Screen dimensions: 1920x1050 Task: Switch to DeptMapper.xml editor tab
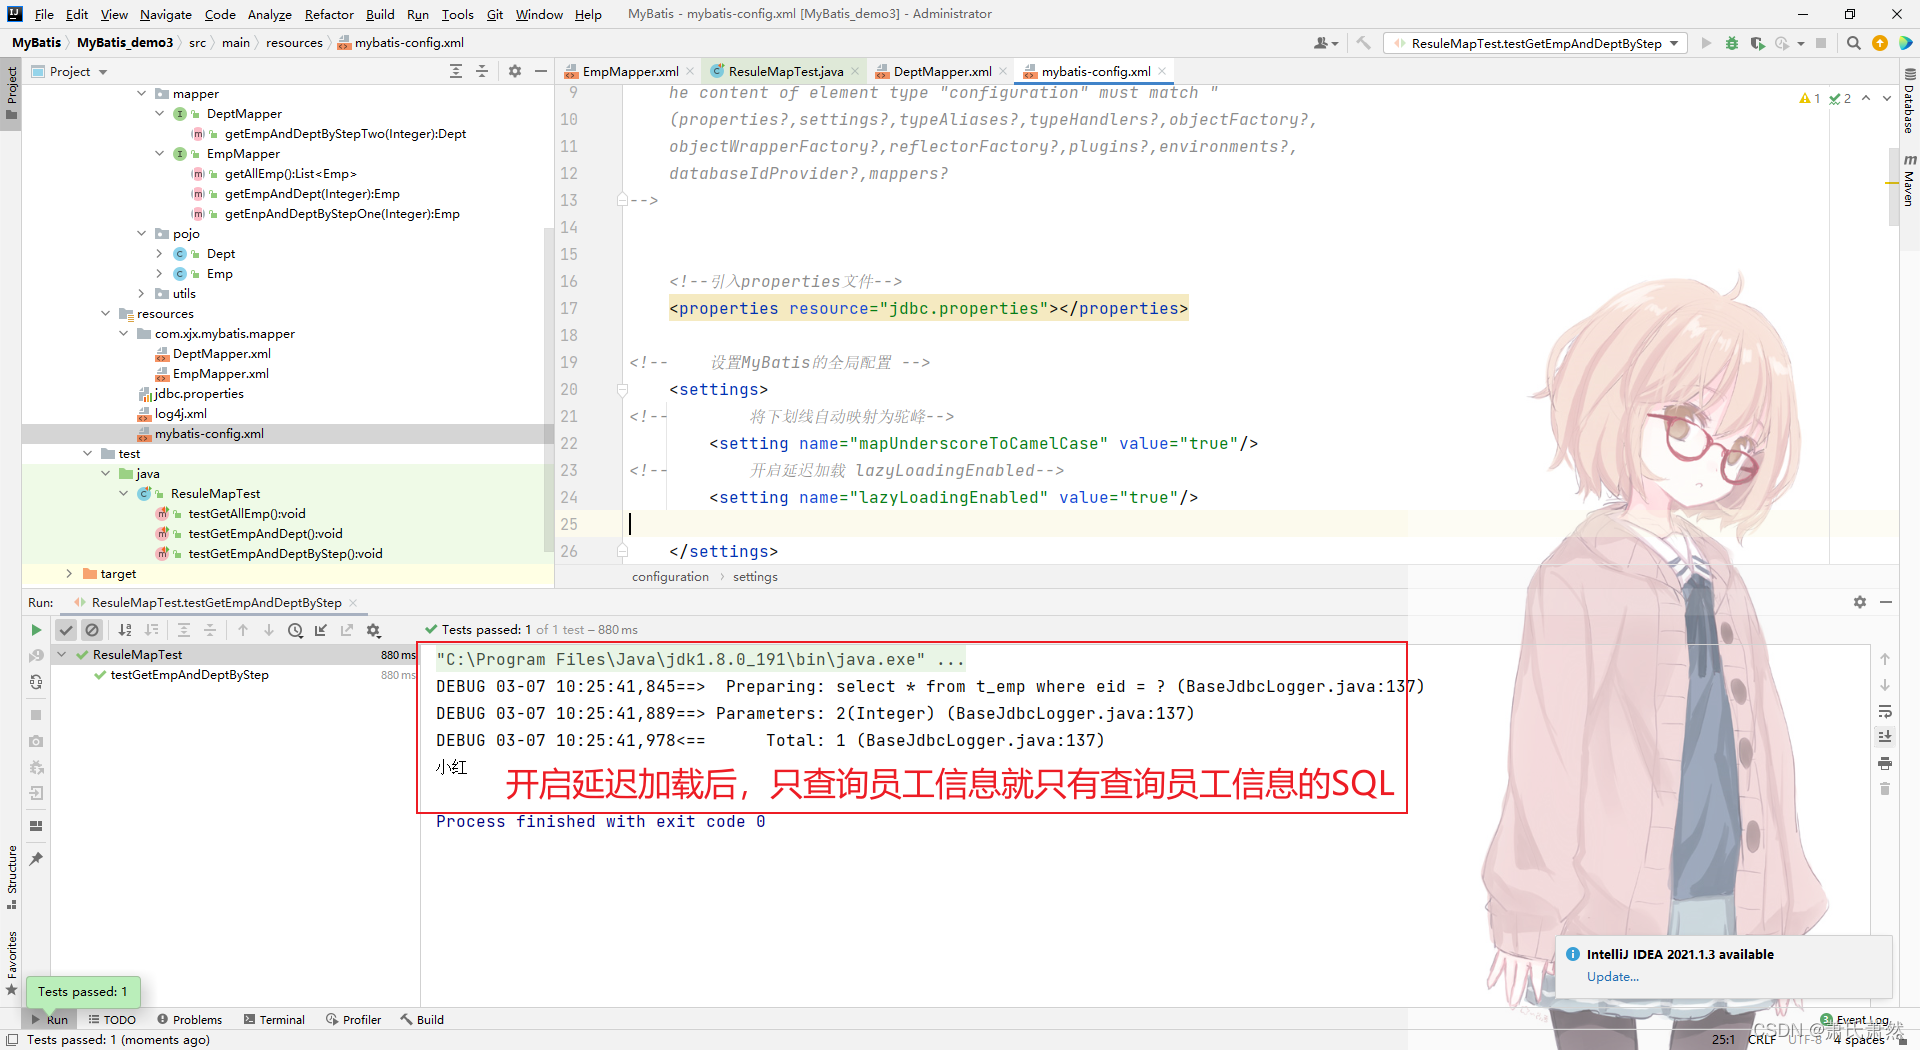coord(942,72)
